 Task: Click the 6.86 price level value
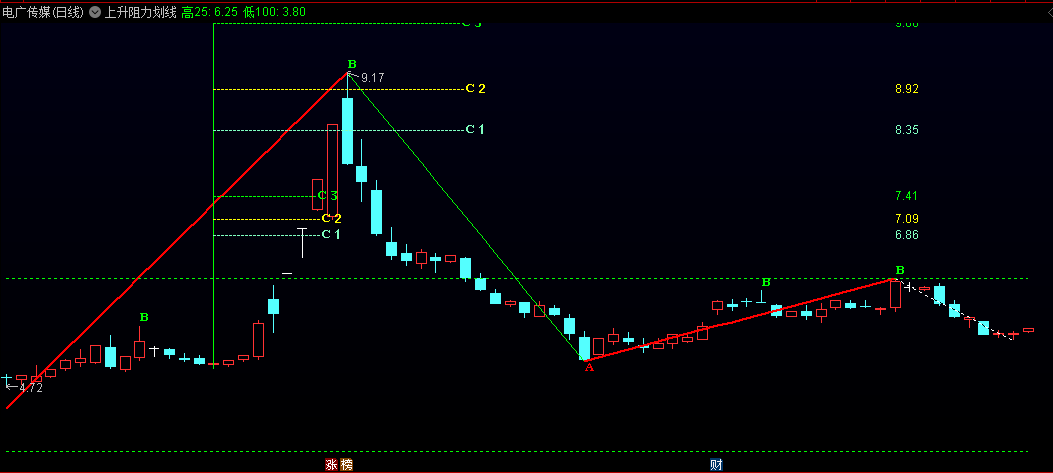click(x=907, y=235)
